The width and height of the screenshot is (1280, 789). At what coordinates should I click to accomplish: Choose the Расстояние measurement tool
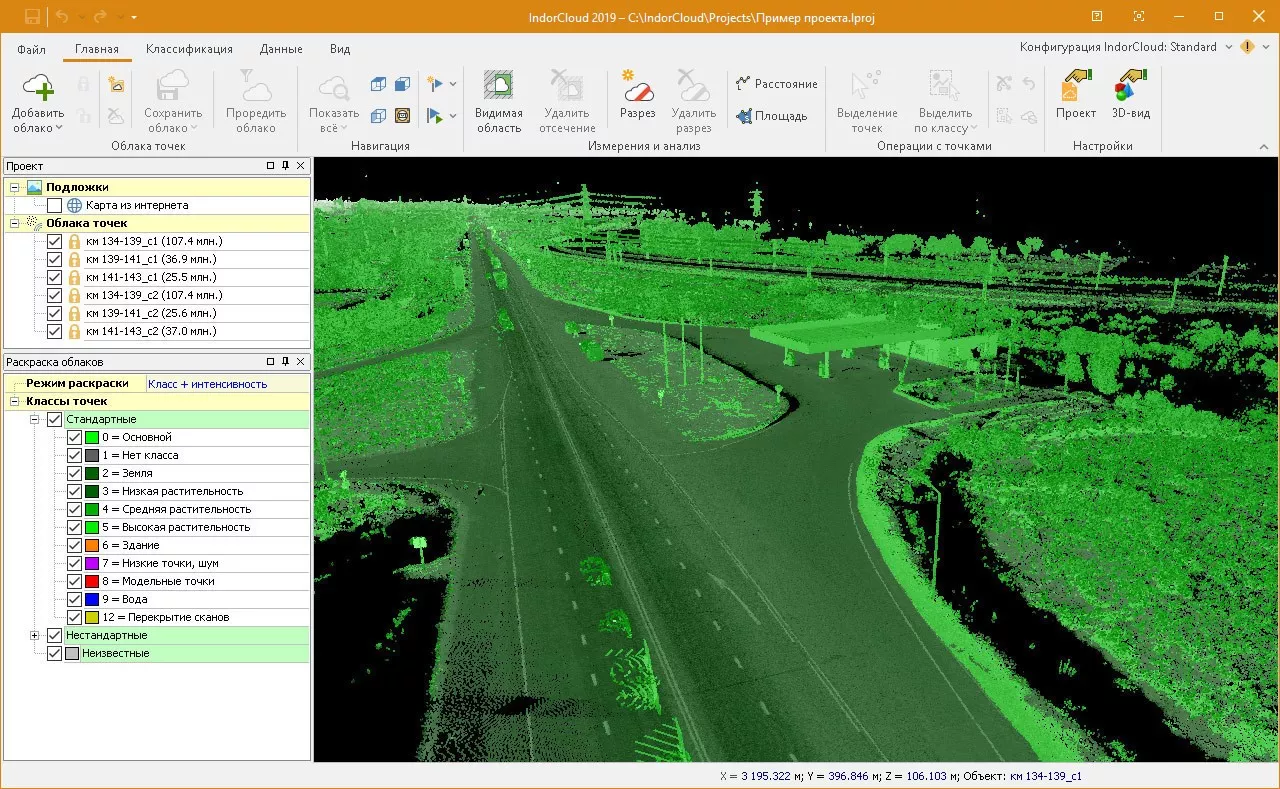(777, 84)
